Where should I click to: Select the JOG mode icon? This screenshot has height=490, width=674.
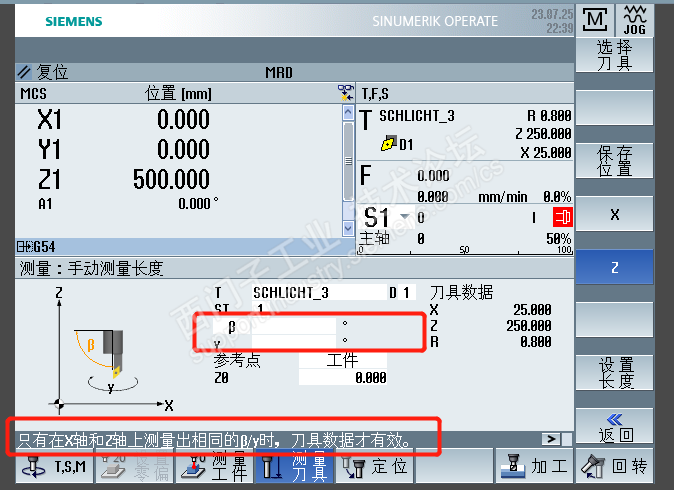634,20
